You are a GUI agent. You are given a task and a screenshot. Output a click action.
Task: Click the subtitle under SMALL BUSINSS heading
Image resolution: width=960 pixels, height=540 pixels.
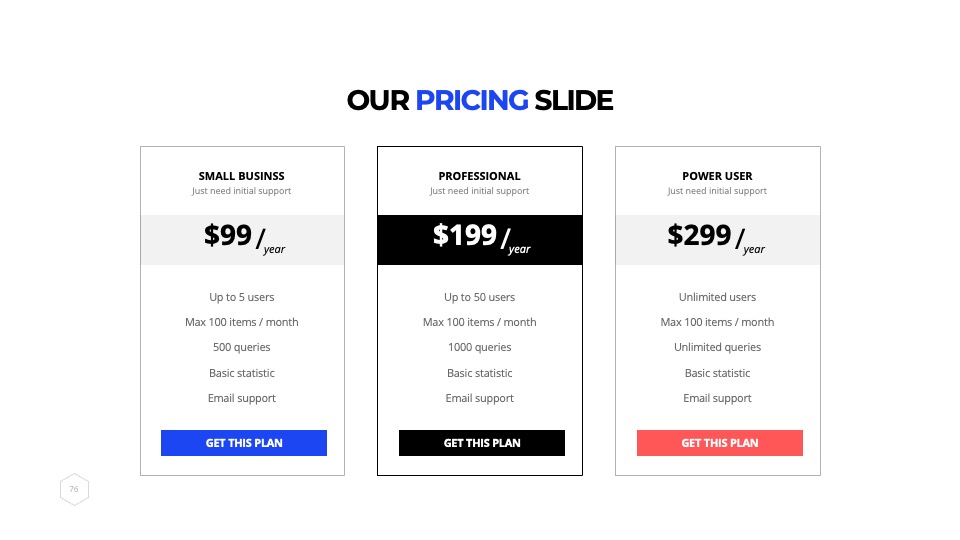coord(242,191)
